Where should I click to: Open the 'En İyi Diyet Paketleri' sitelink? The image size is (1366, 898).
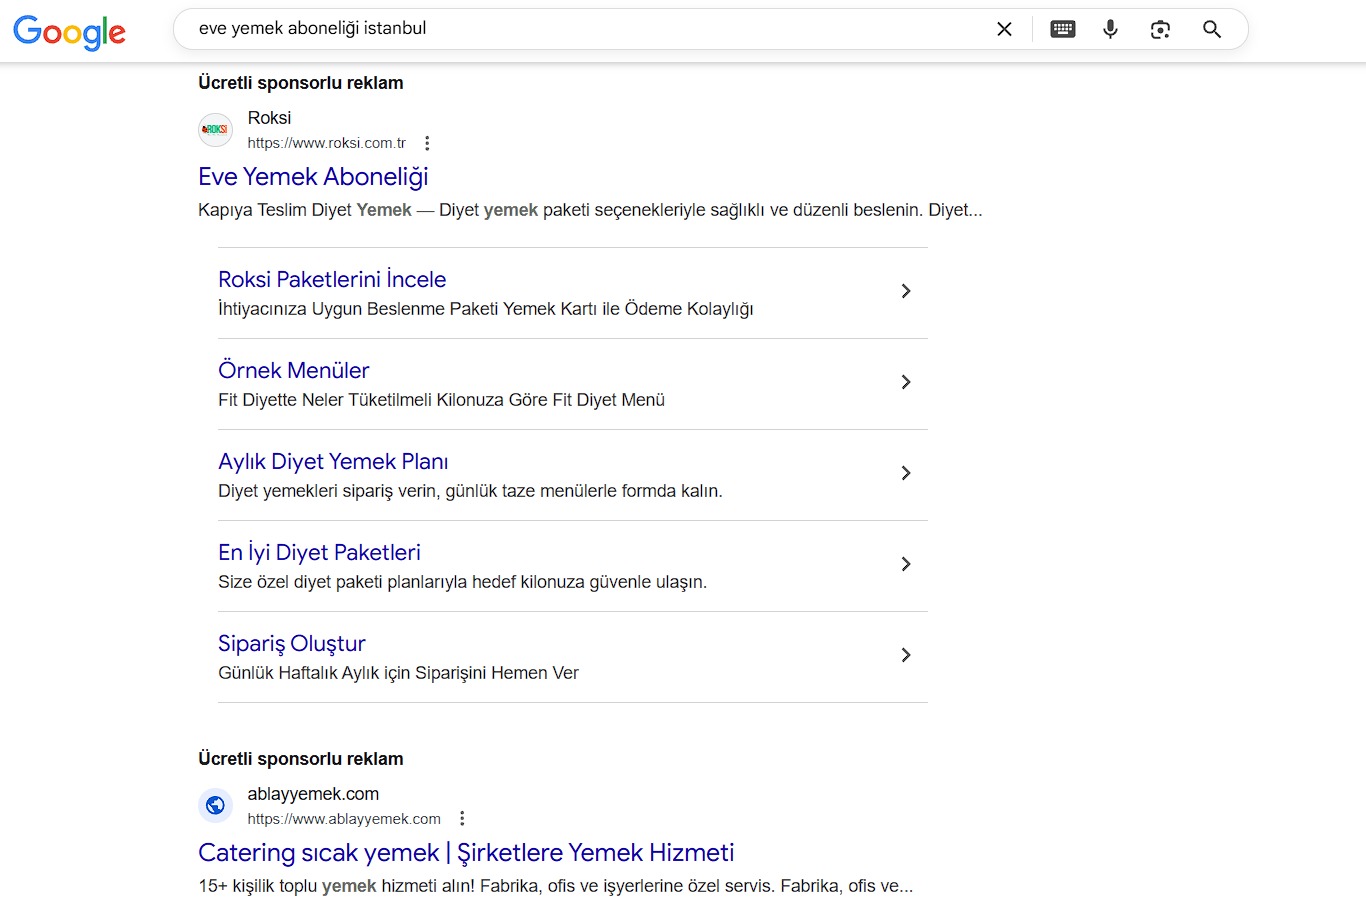coord(319,553)
